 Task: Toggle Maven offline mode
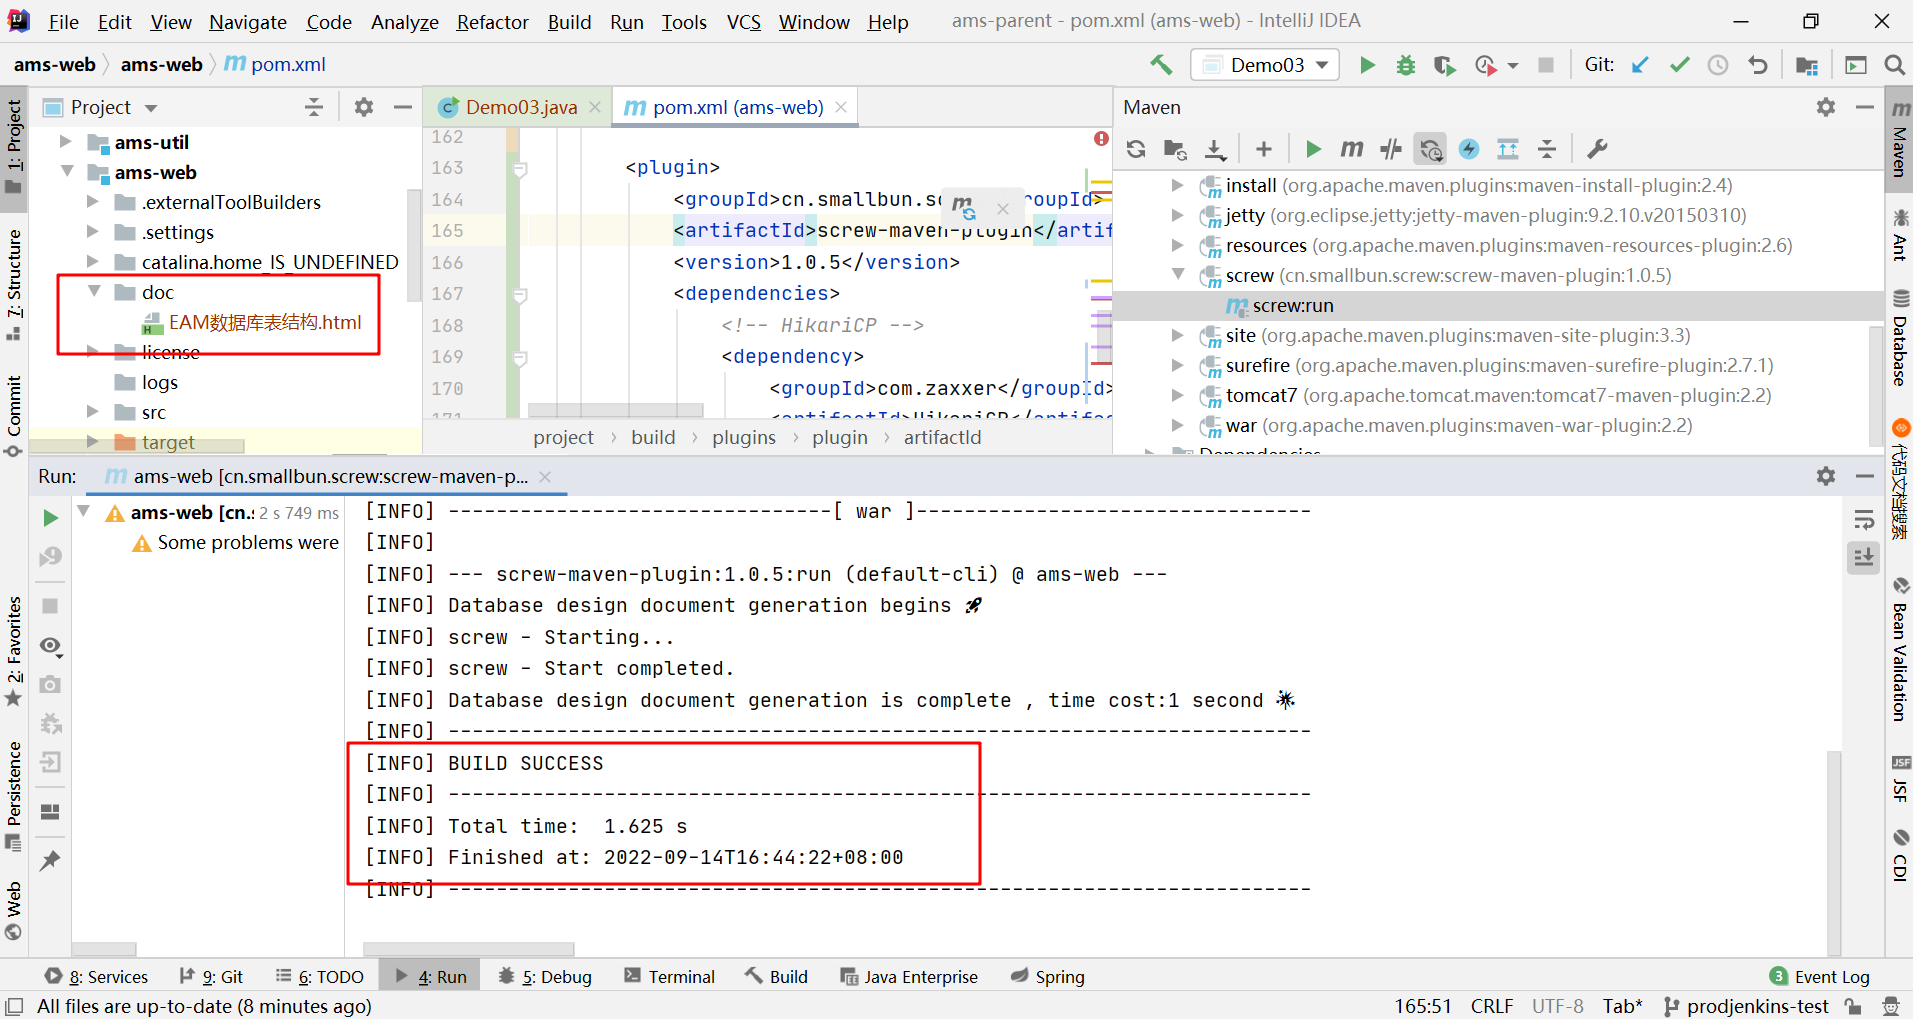pyautogui.click(x=1391, y=149)
